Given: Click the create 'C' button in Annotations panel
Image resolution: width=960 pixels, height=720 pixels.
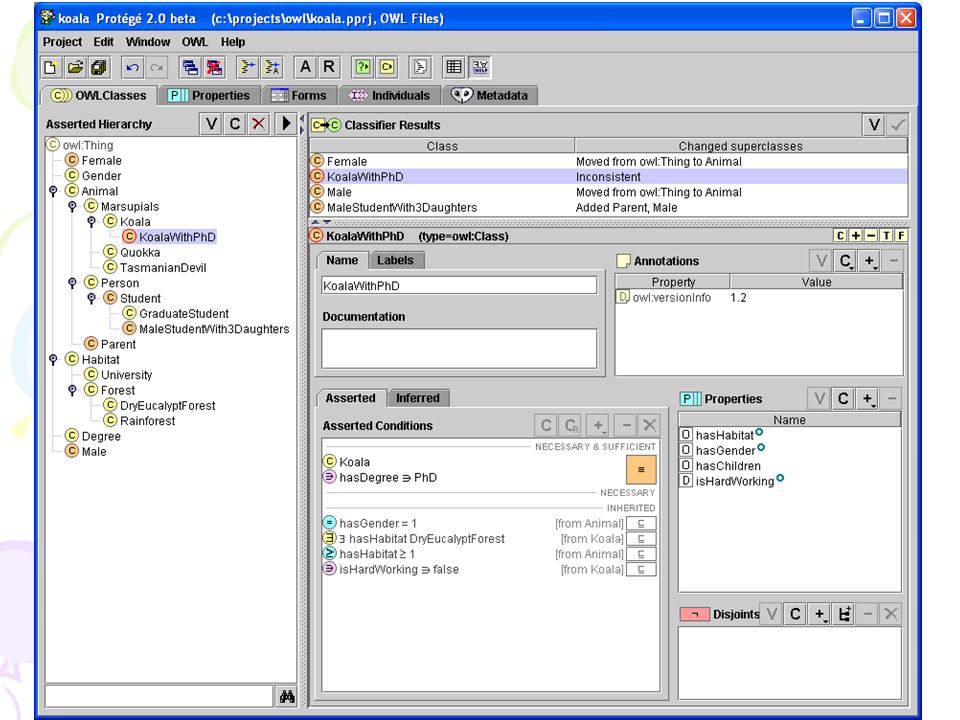Looking at the screenshot, I should pos(846,261).
